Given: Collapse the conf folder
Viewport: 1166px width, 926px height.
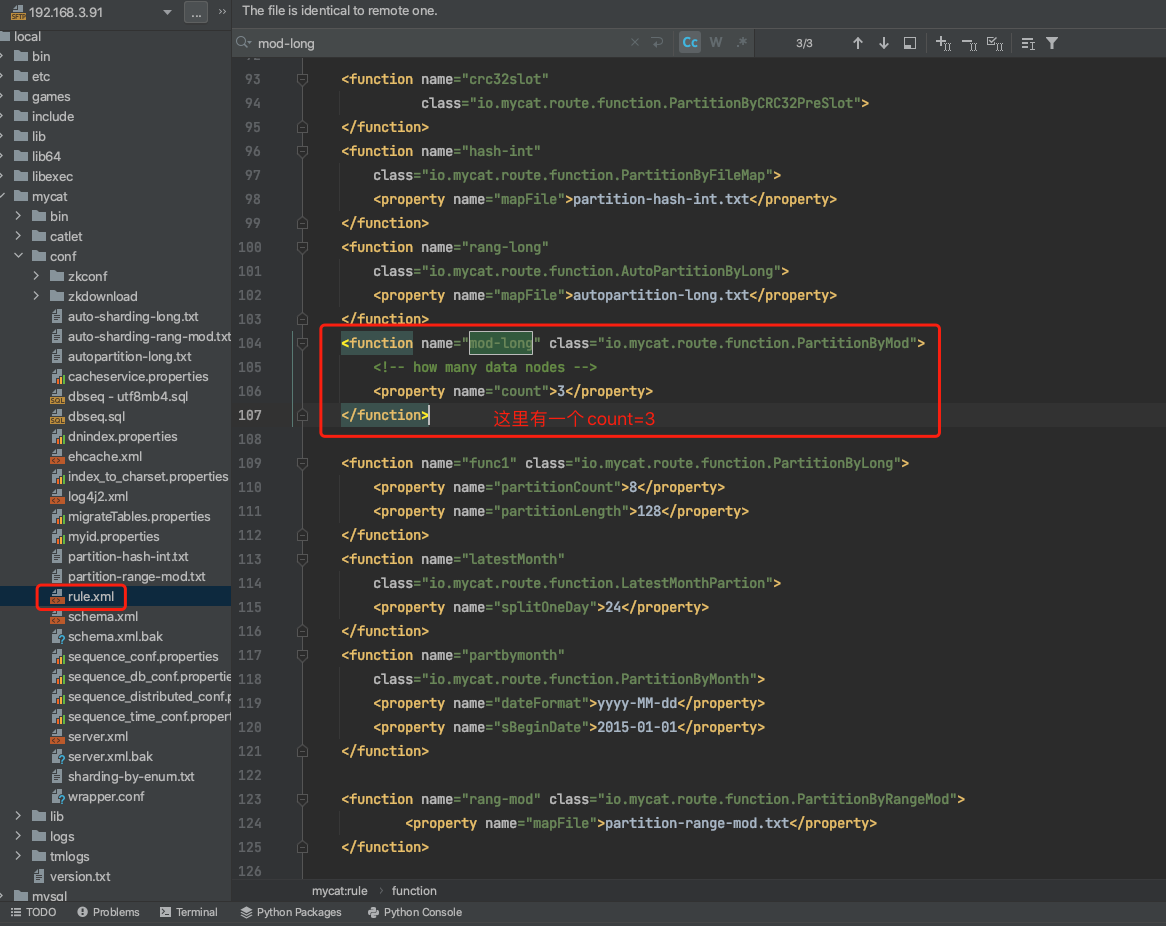Looking at the screenshot, I should [x=18, y=256].
